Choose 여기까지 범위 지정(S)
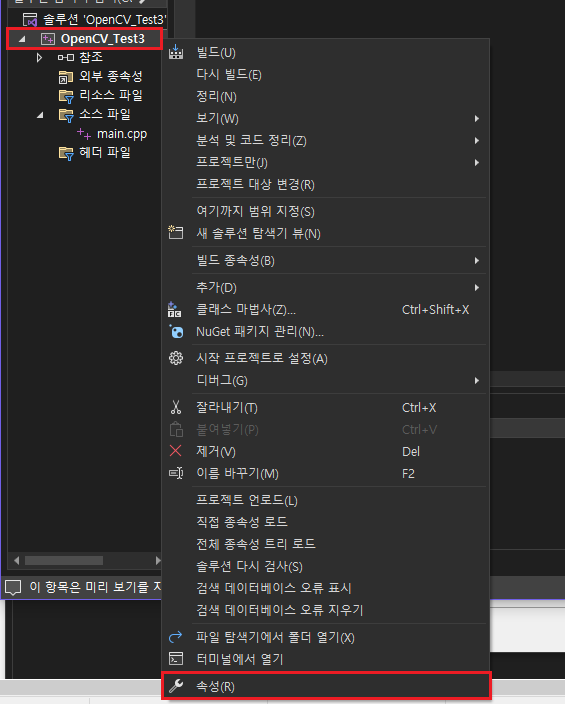The image size is (565, 704). (x=326, y=211)
